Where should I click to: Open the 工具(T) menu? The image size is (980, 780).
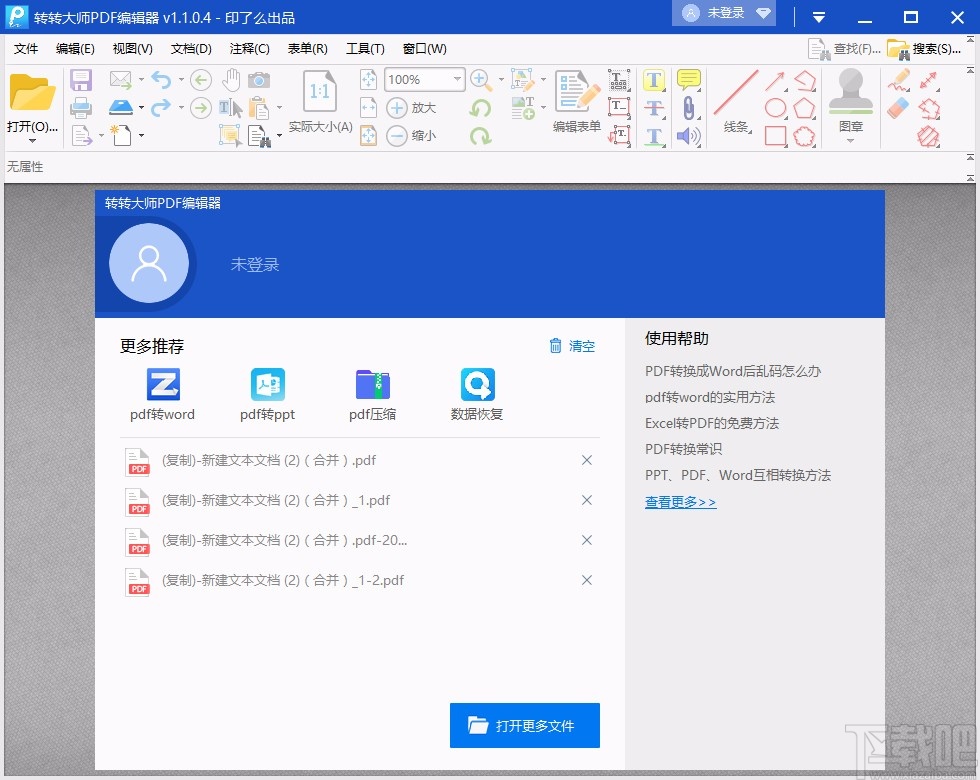pos(365,48)
